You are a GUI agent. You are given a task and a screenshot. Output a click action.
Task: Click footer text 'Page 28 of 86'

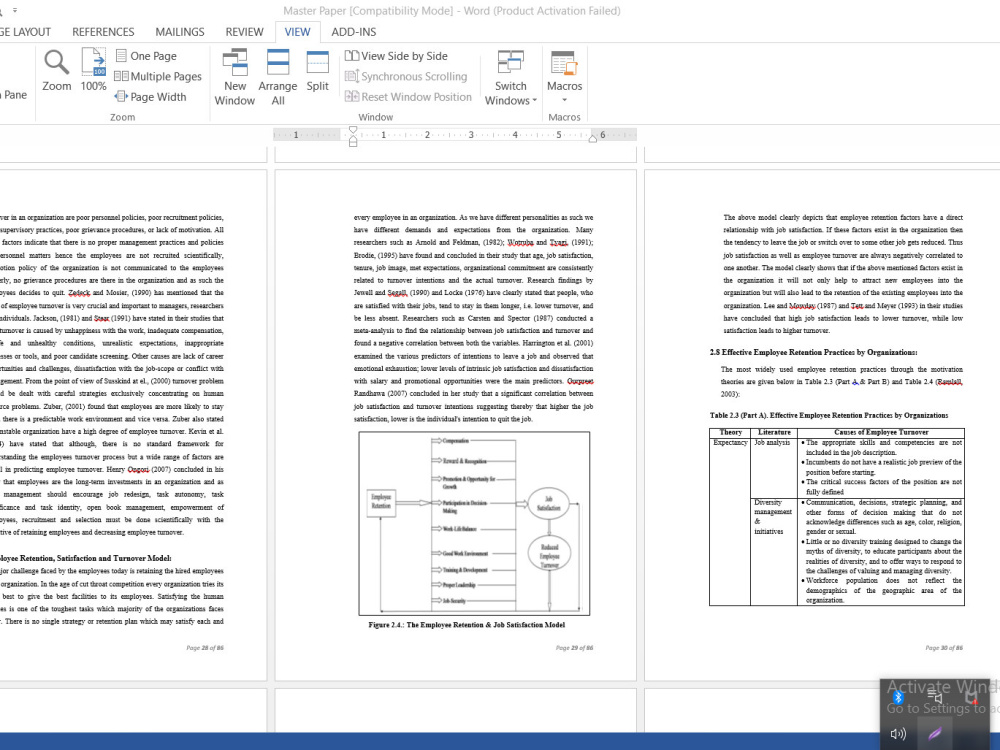click(205, 647)
